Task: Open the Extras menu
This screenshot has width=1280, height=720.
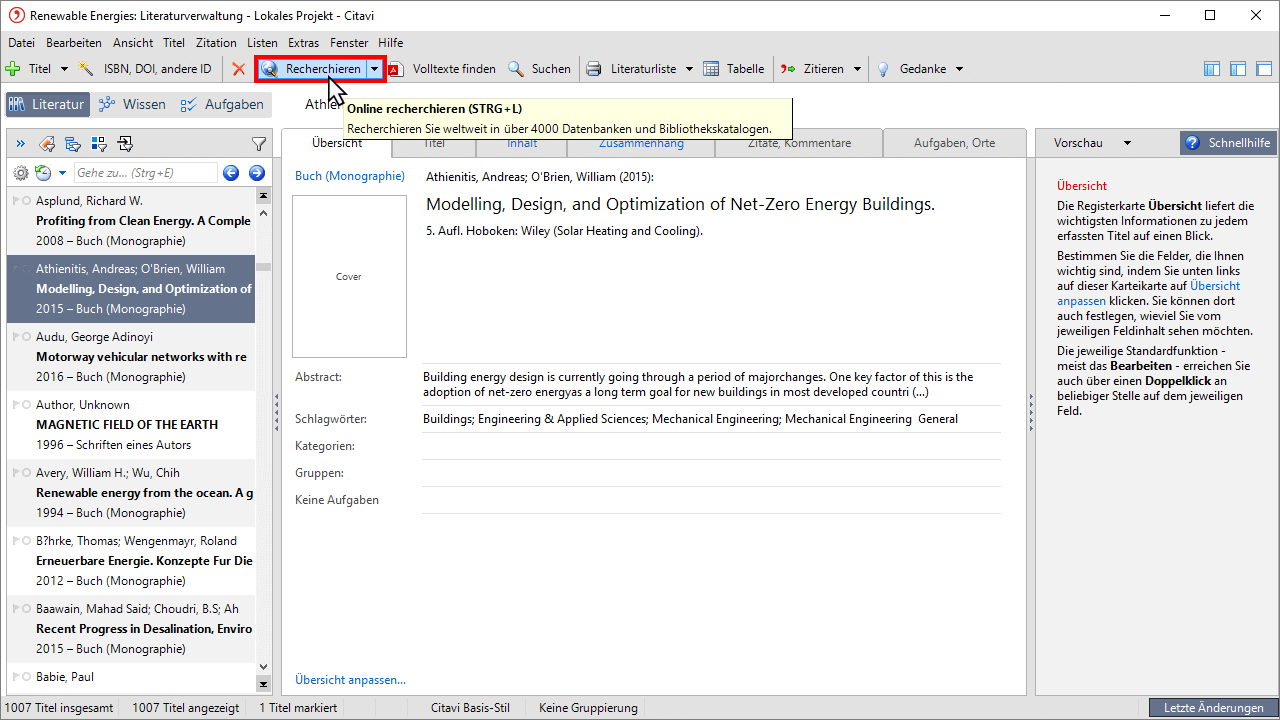Action: tap(303, 43)
